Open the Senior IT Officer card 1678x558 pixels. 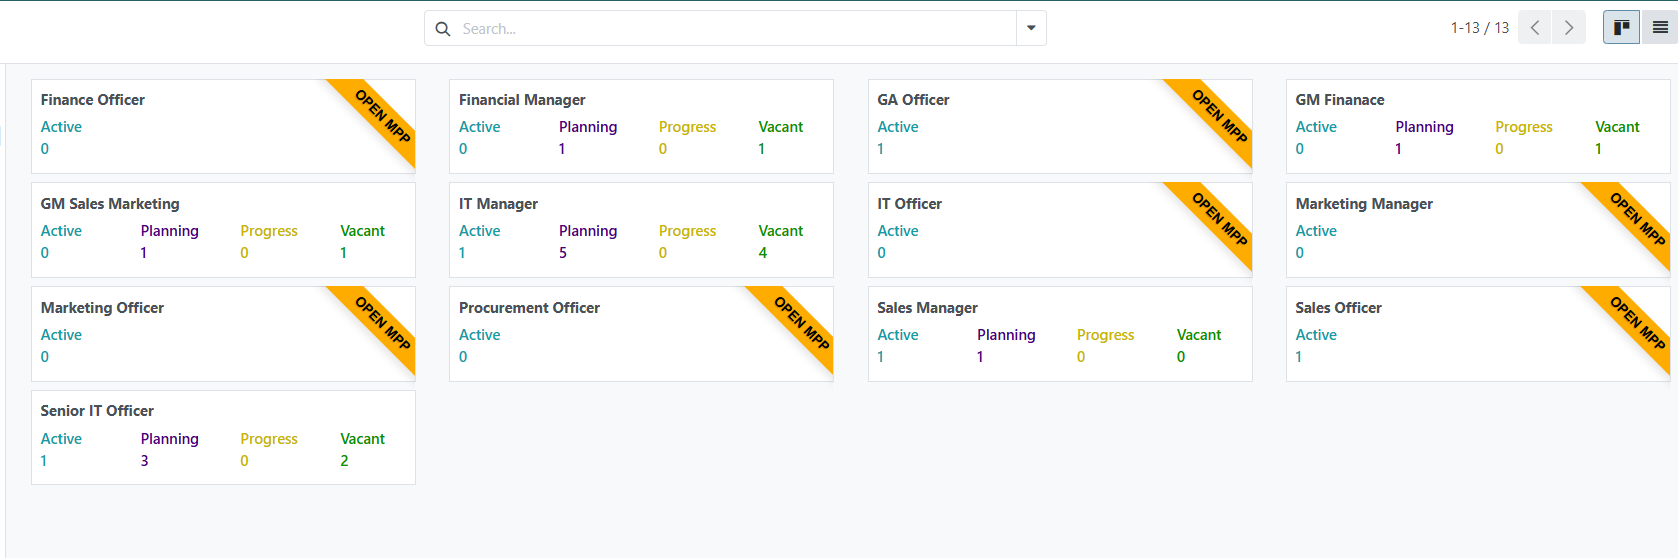[97, 411]
